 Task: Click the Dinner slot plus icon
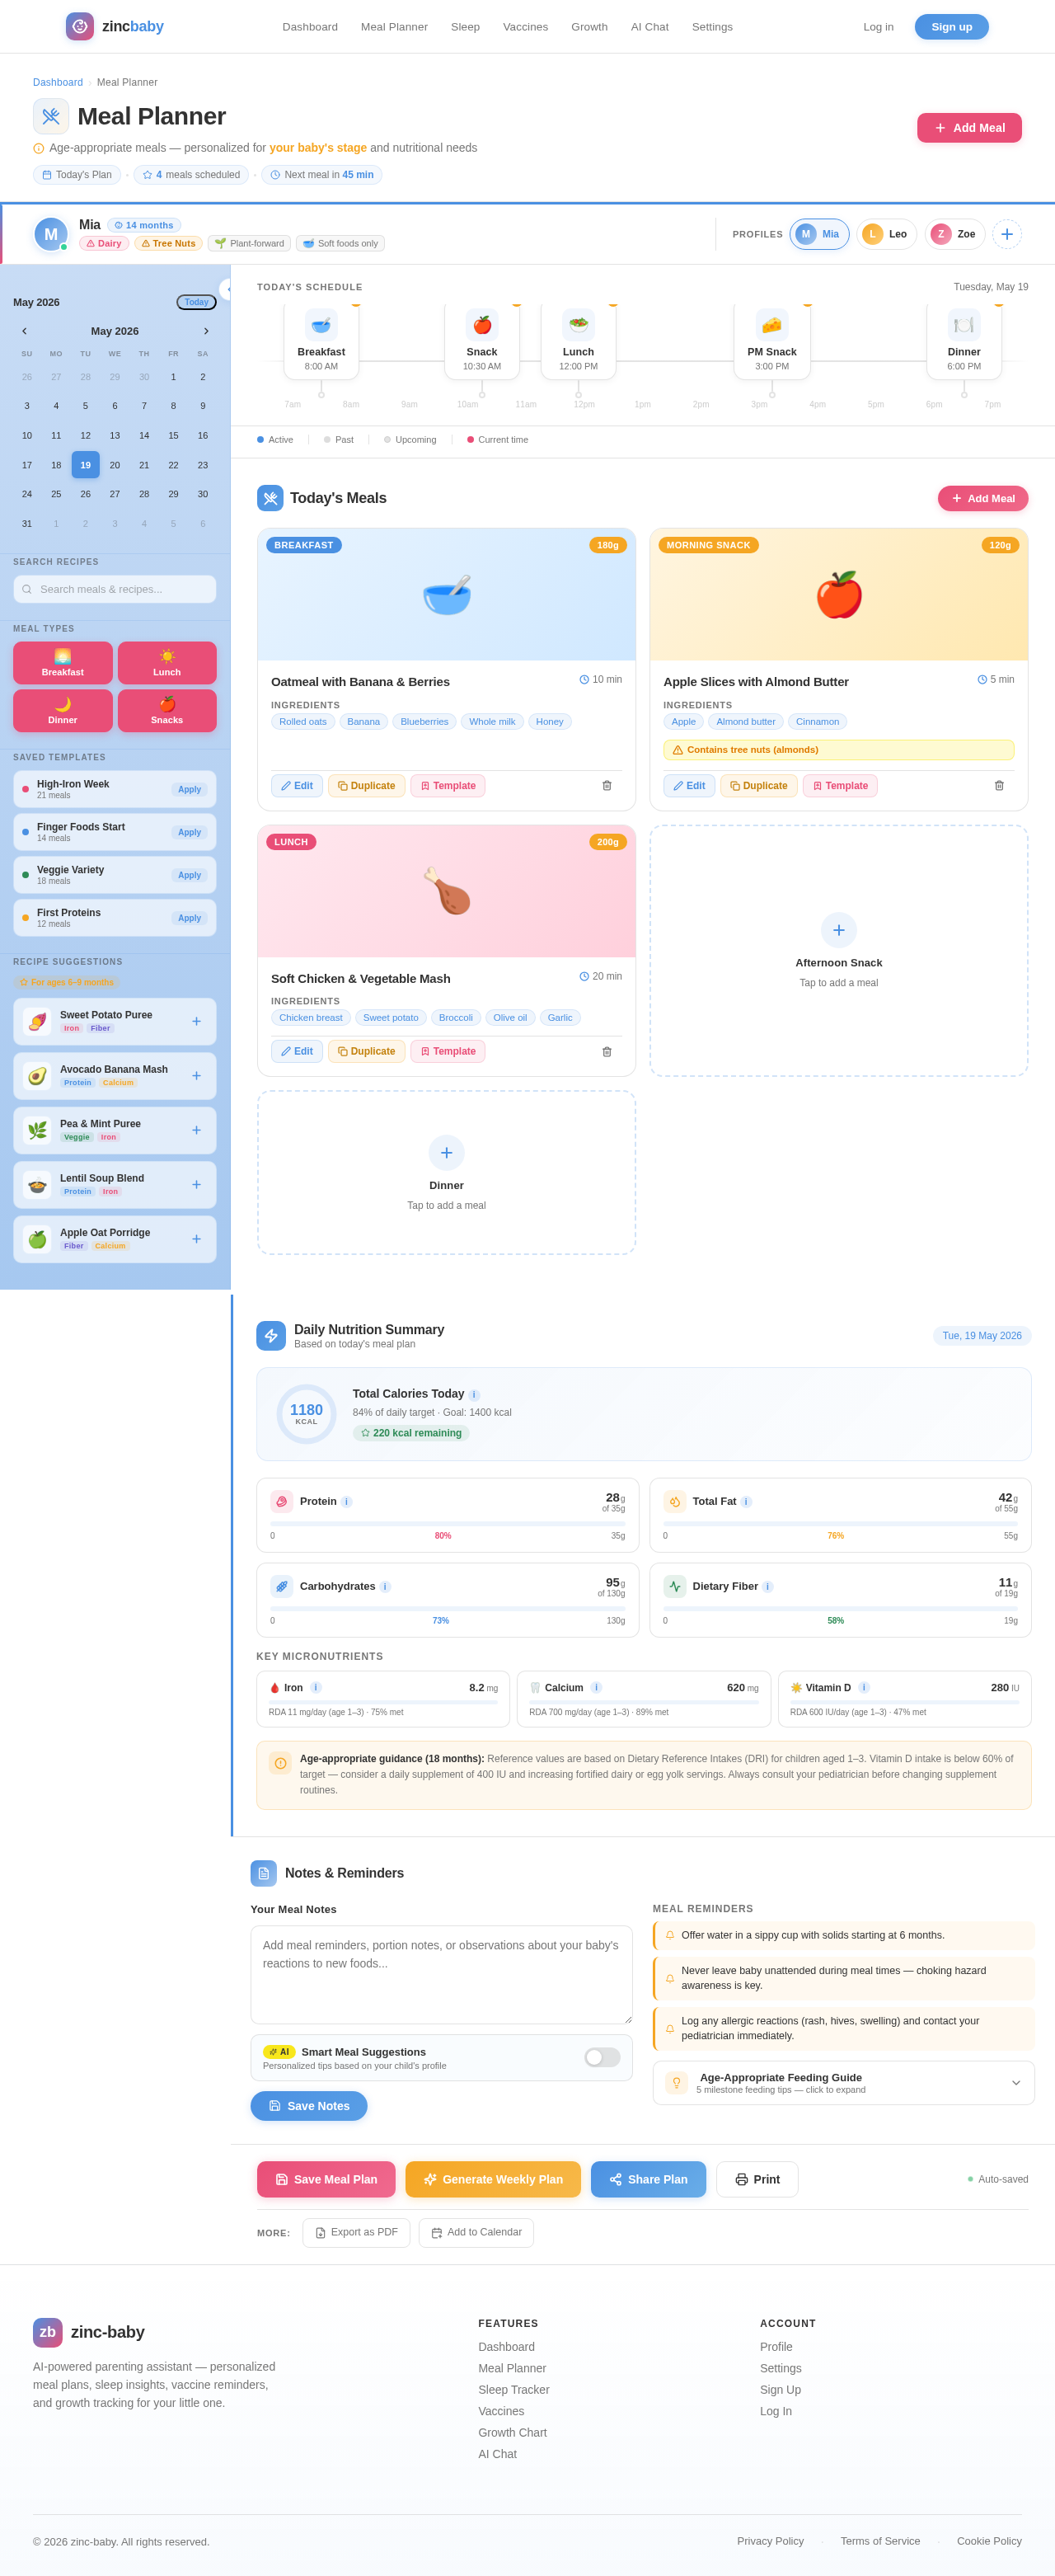pos(446,1153)
